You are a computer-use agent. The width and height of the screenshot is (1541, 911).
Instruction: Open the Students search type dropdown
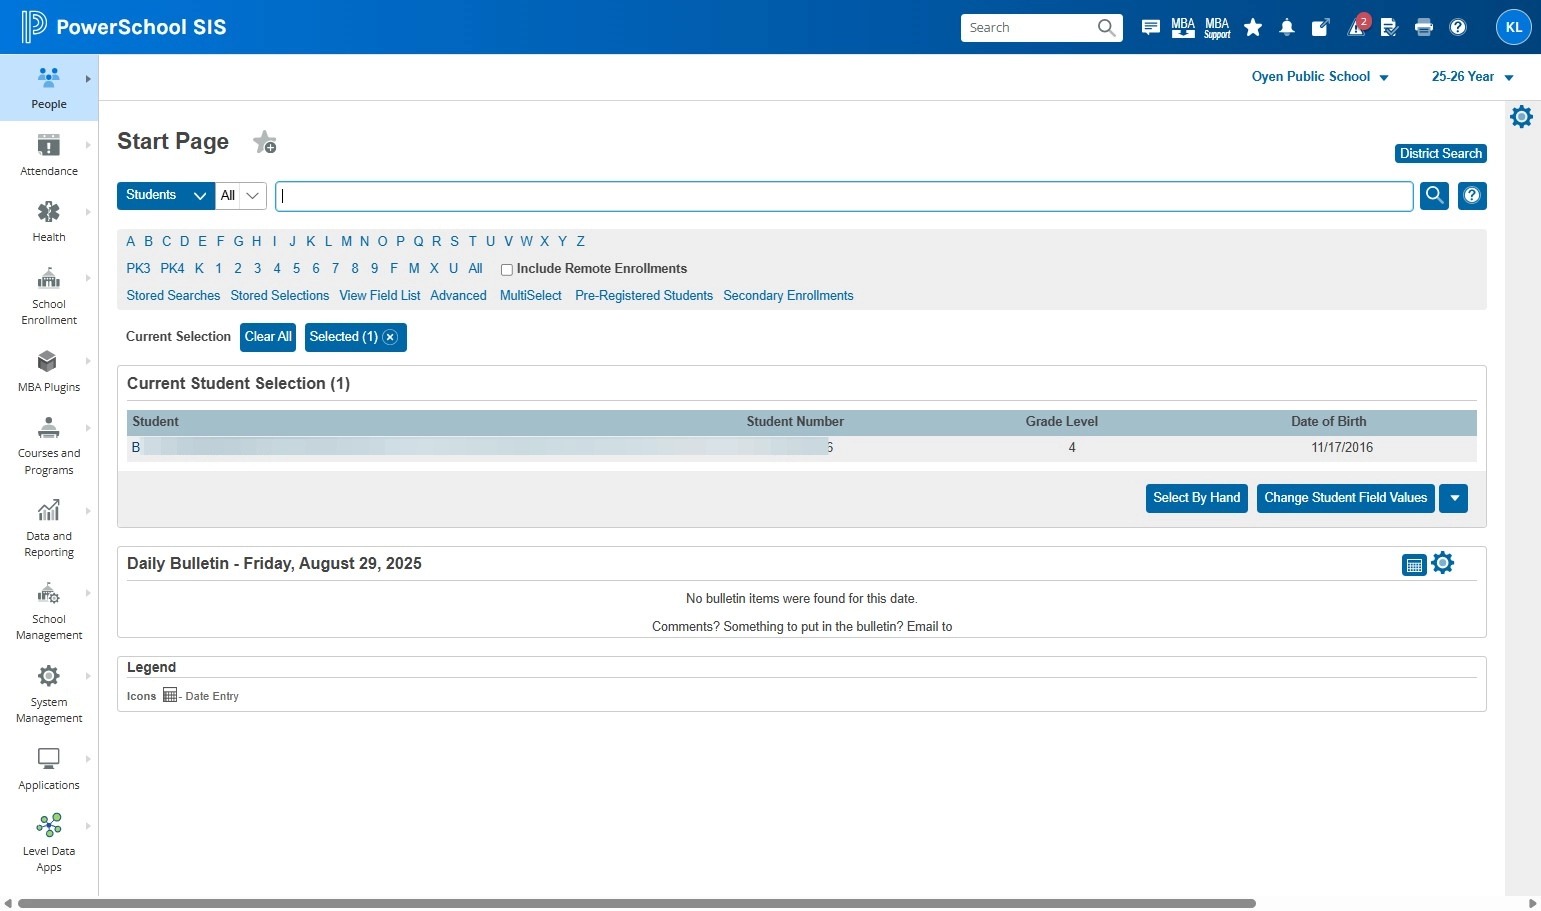coord(166,195)
